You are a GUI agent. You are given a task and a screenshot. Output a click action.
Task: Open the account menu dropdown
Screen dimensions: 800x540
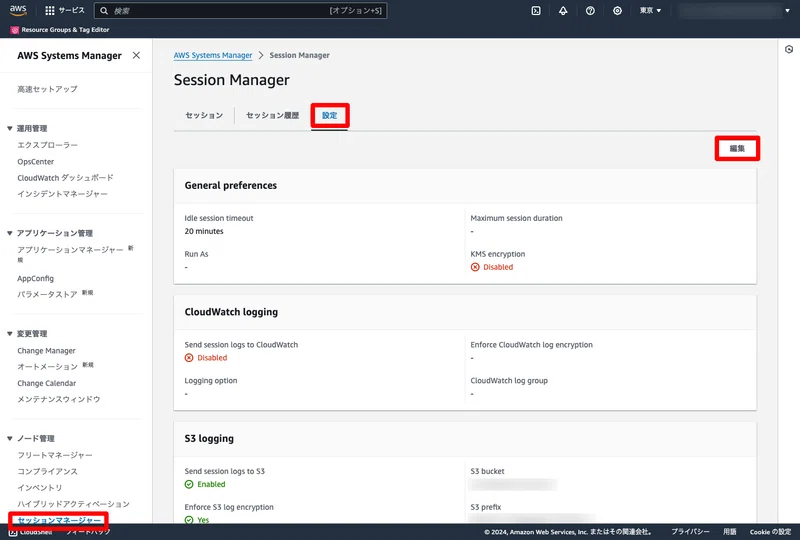coord(735,11)
